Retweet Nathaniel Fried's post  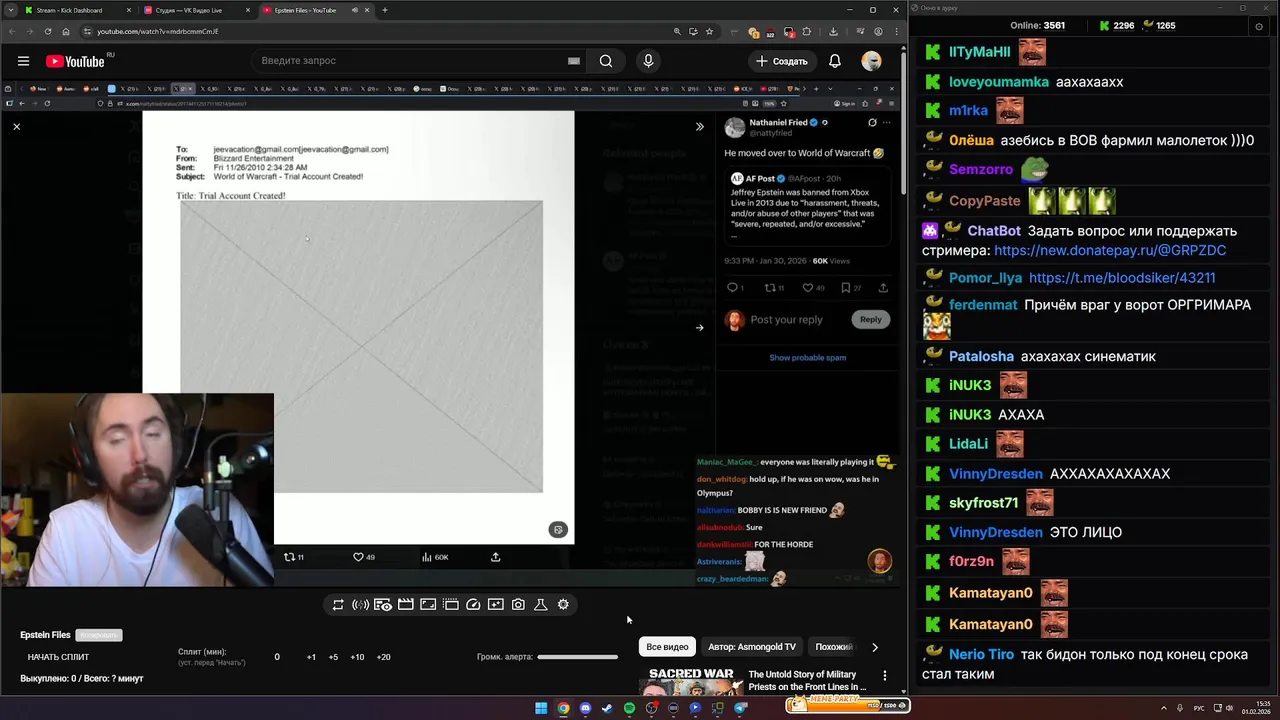pyautogui.click(x=771, y=288)
